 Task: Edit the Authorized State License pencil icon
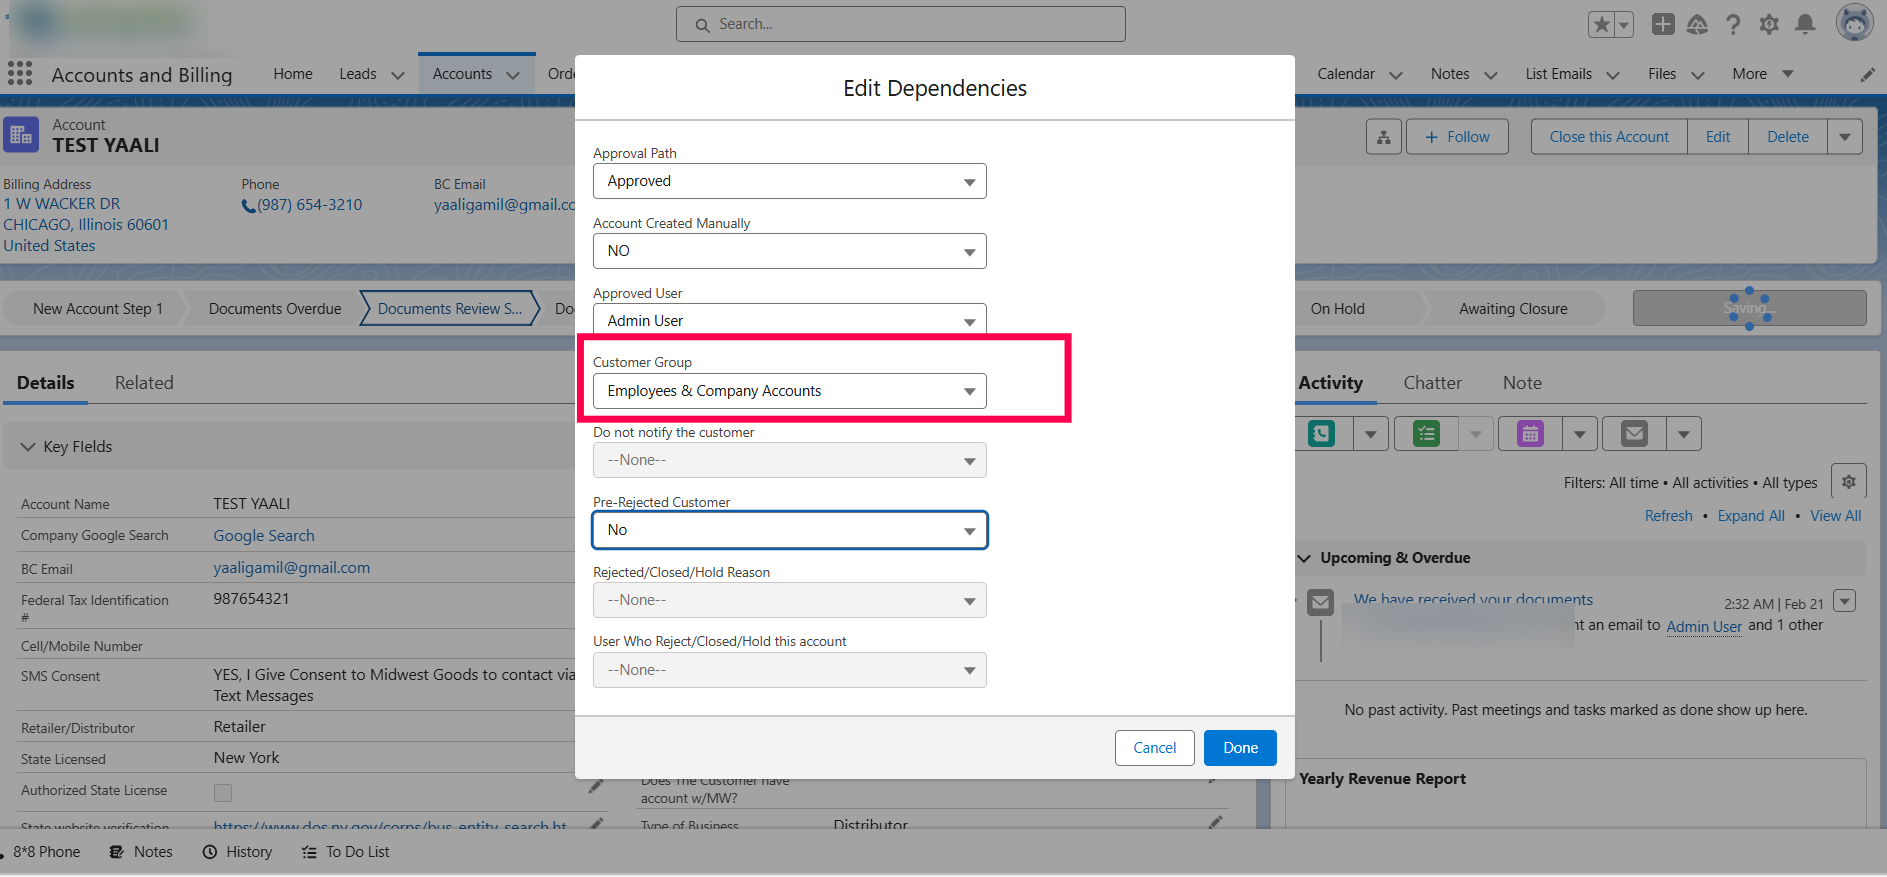coord(596,786)
